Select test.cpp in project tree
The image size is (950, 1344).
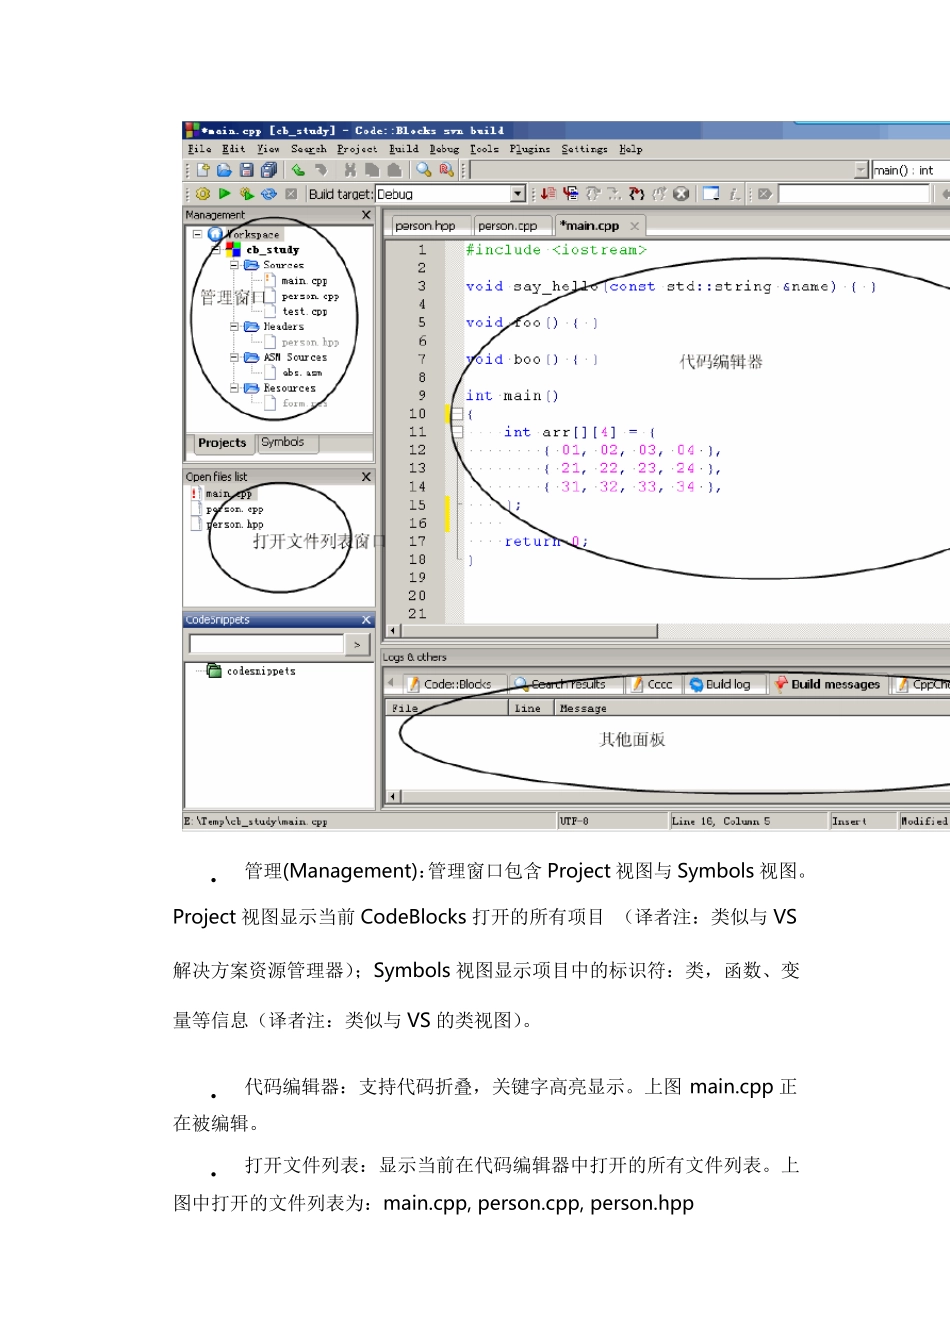coord(305,312)
